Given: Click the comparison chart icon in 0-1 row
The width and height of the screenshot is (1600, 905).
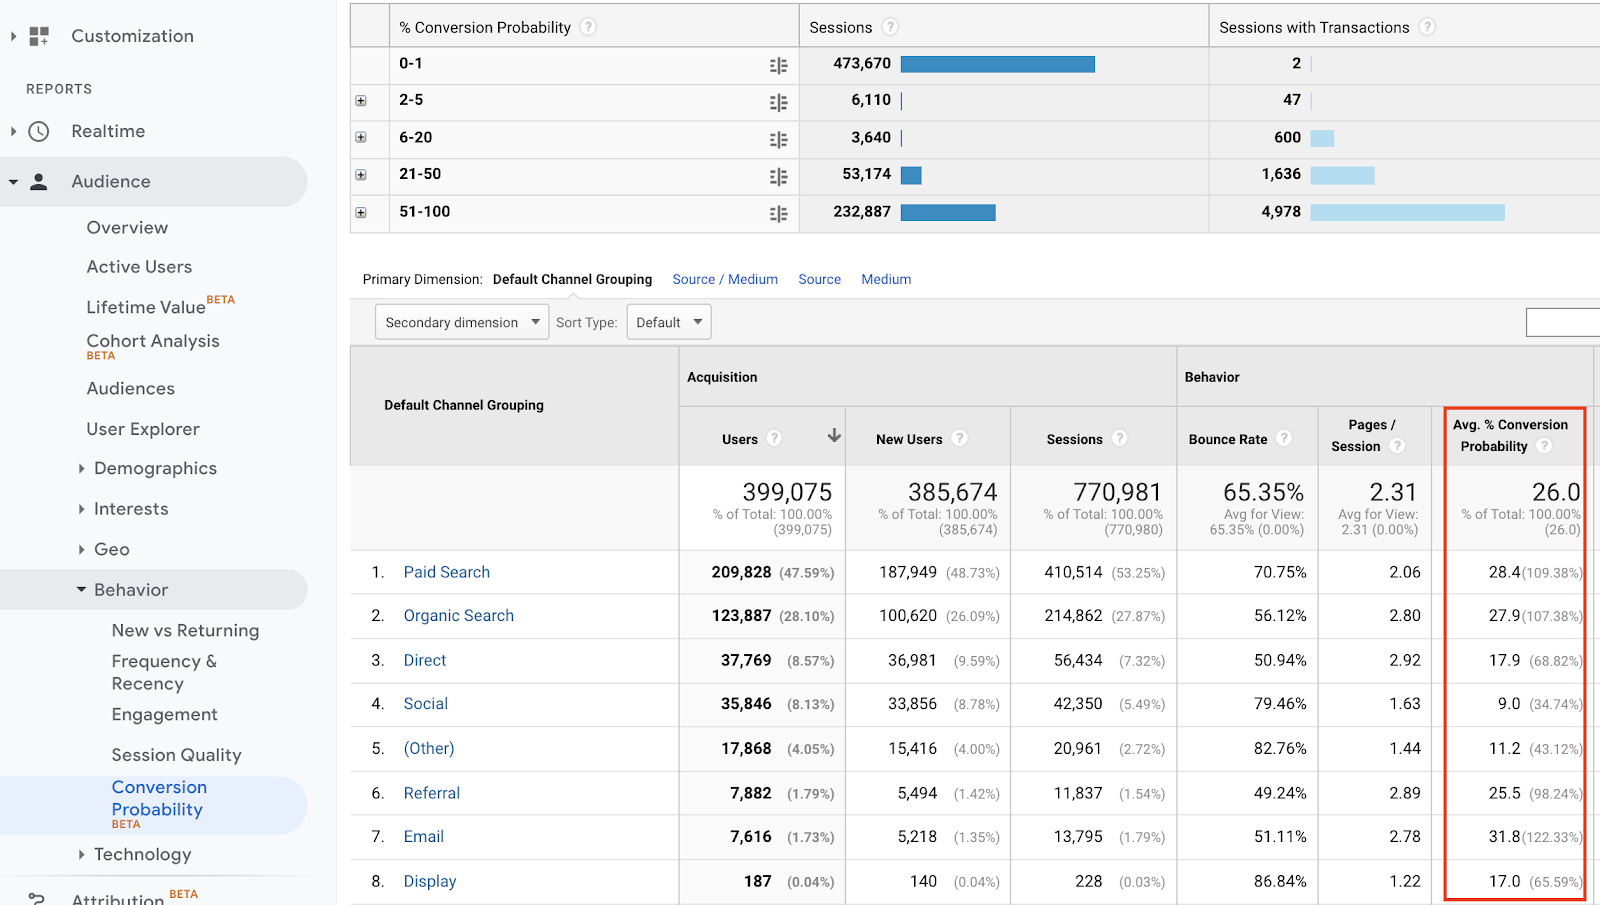Looking at the screenshot, I should point(779,65).
